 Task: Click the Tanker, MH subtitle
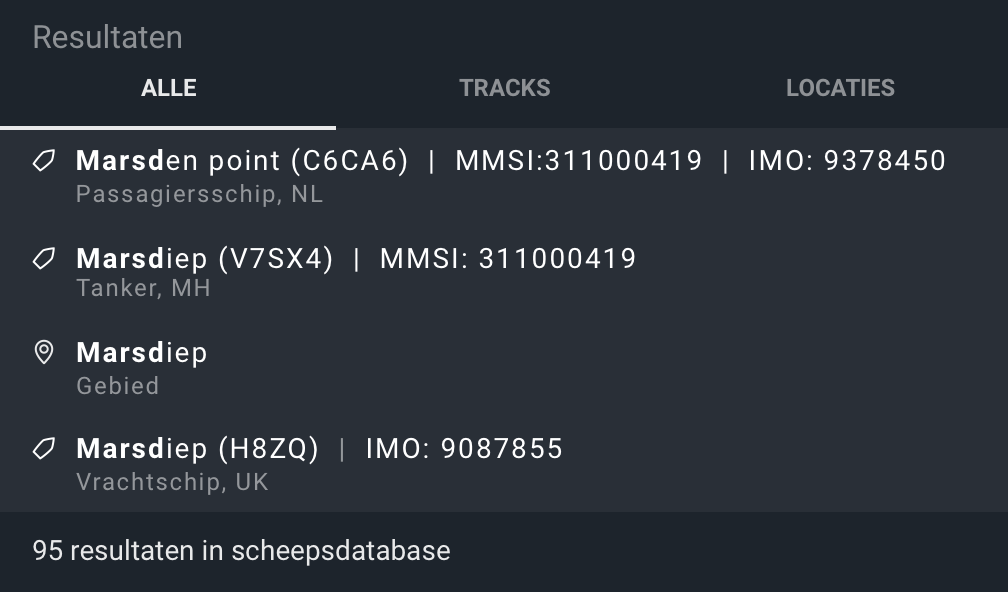click(143, 288)
